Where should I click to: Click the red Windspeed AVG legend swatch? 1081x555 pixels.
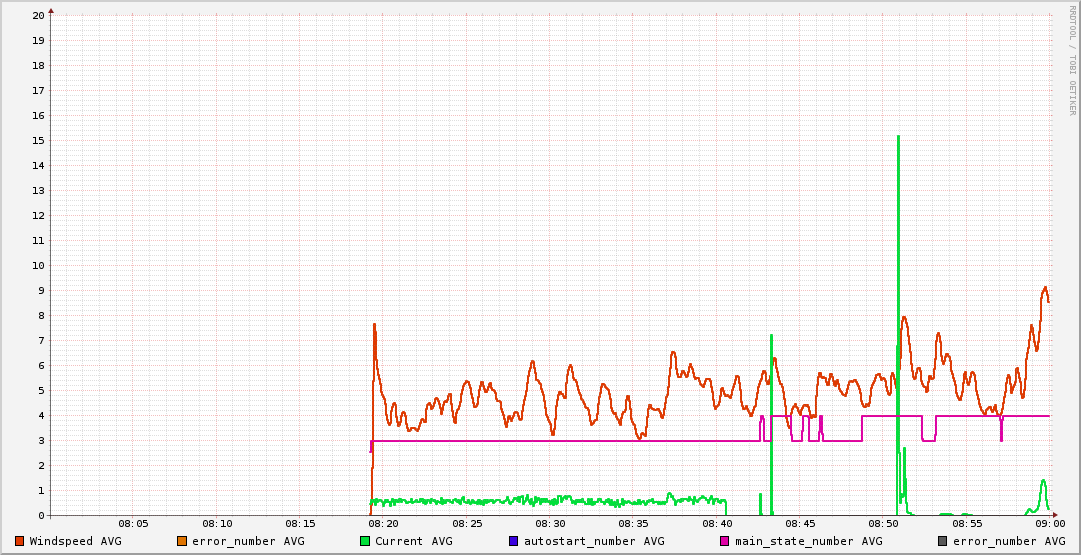[19, 541]
